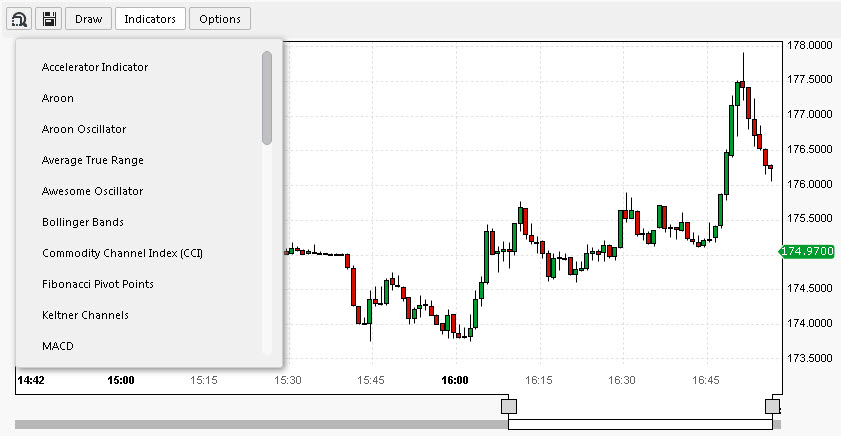The image size is (841, 436).
Task: Select MACD indicator
Action: pyautogui.click(x=58, y=346)
